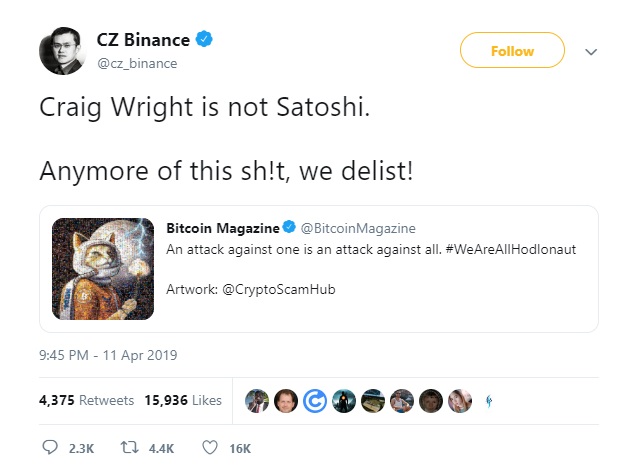635x475 pixels.
Task: Like the tweet with heart icon
Action: (x=210, y=447)
